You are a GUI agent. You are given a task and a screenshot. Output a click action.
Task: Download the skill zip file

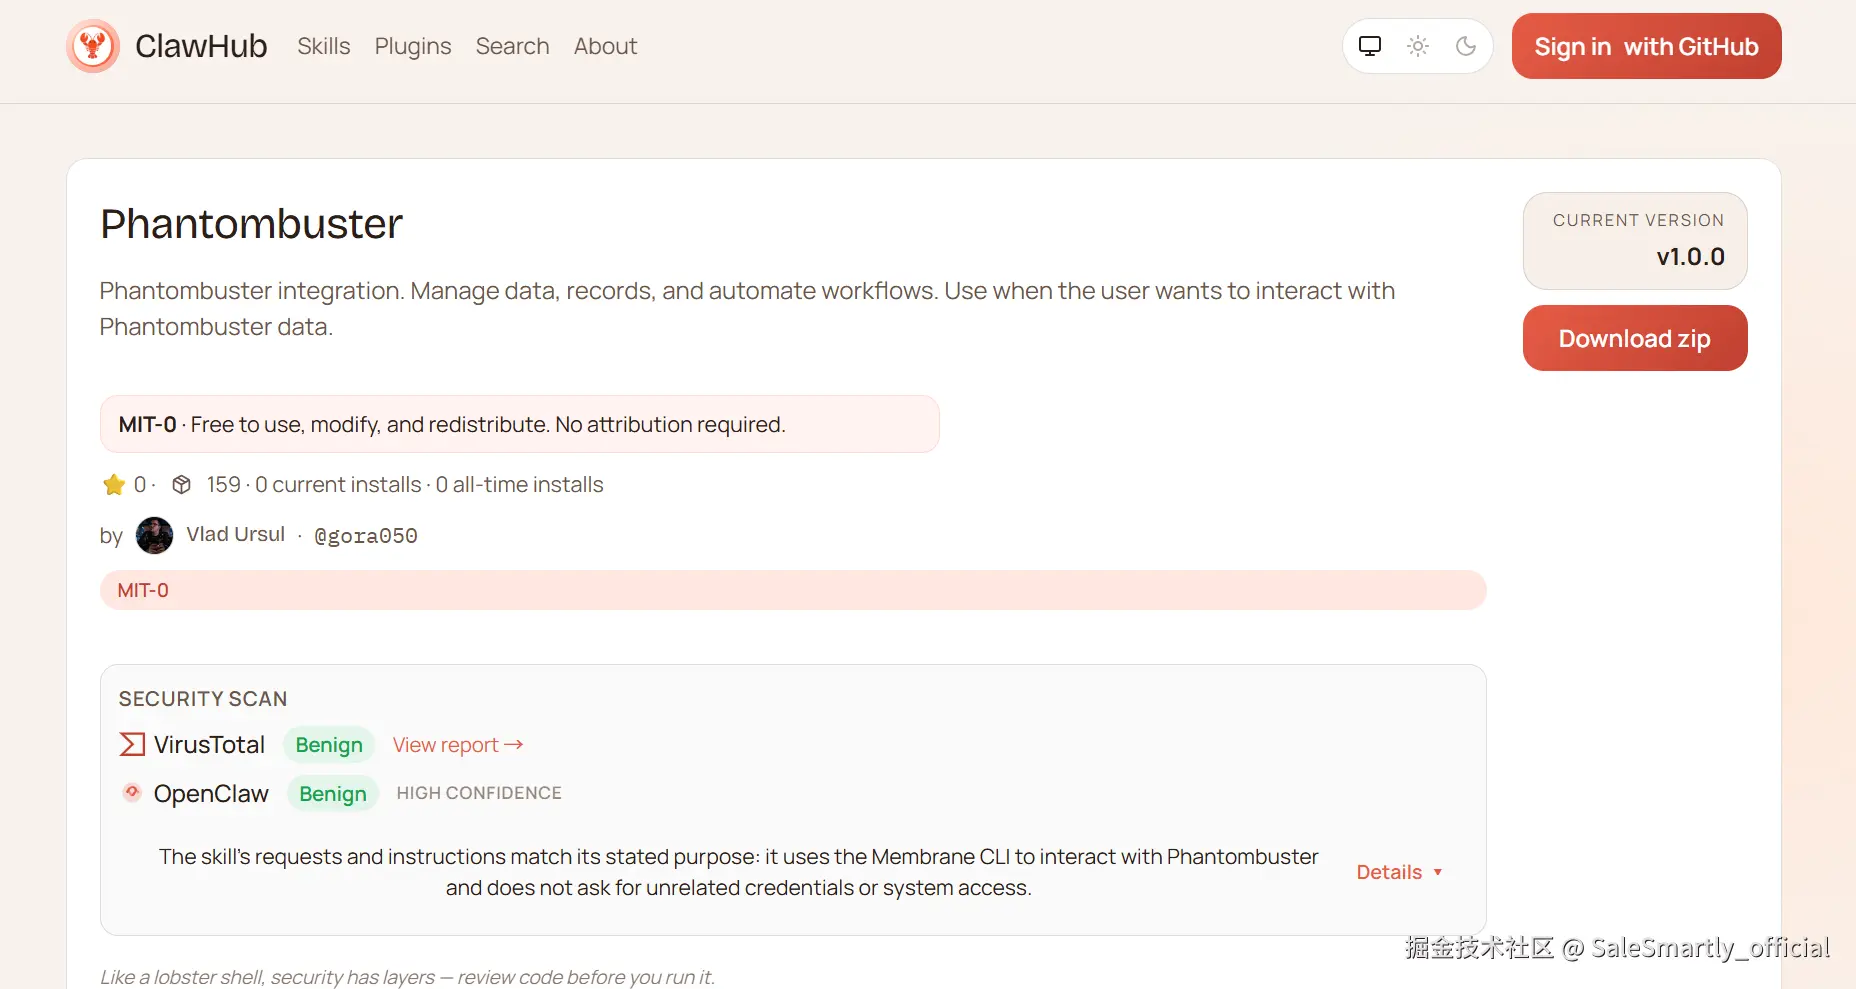(1634, 338)
